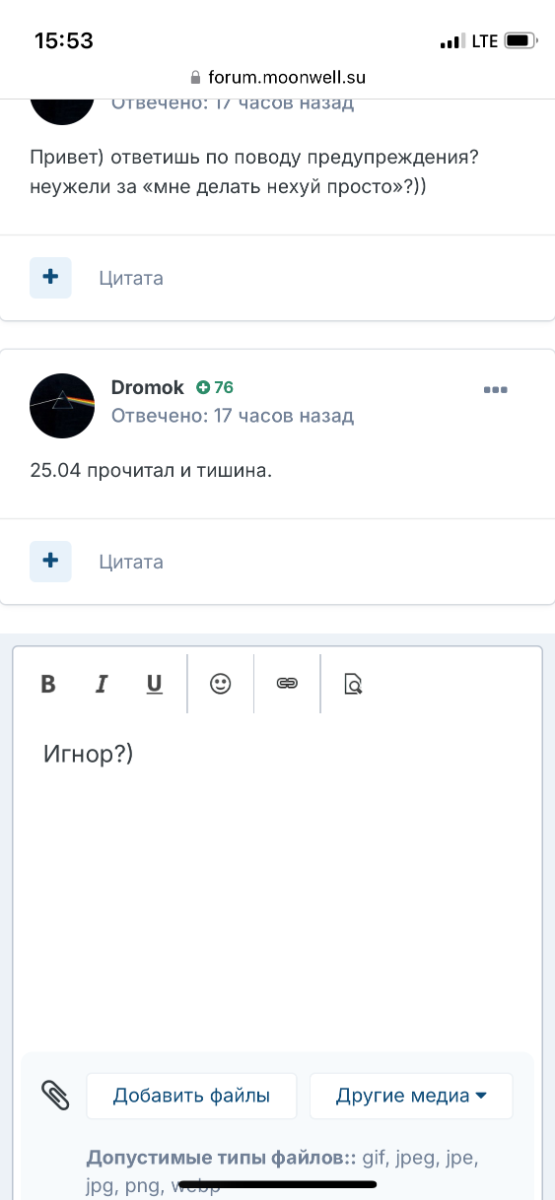Insert a link with chain icon
Screen dimensions: 555x1200
click(287, 684)
